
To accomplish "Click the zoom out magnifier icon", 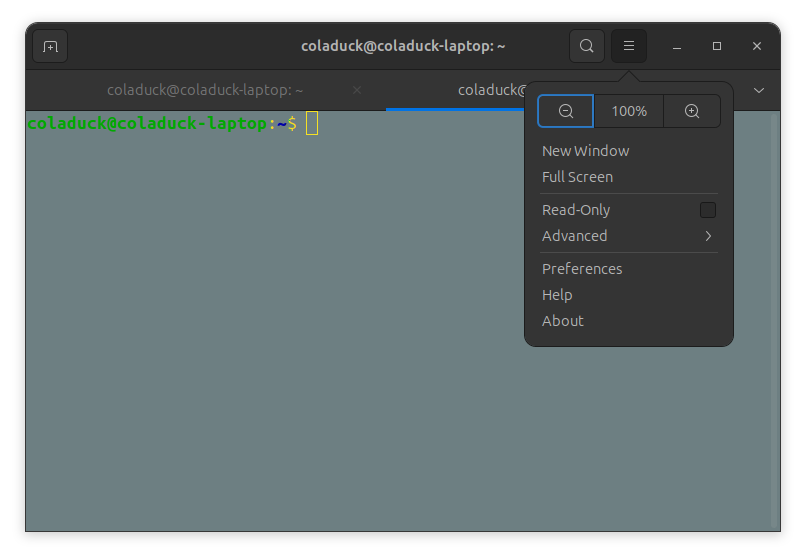I will (x=566, y=111).
